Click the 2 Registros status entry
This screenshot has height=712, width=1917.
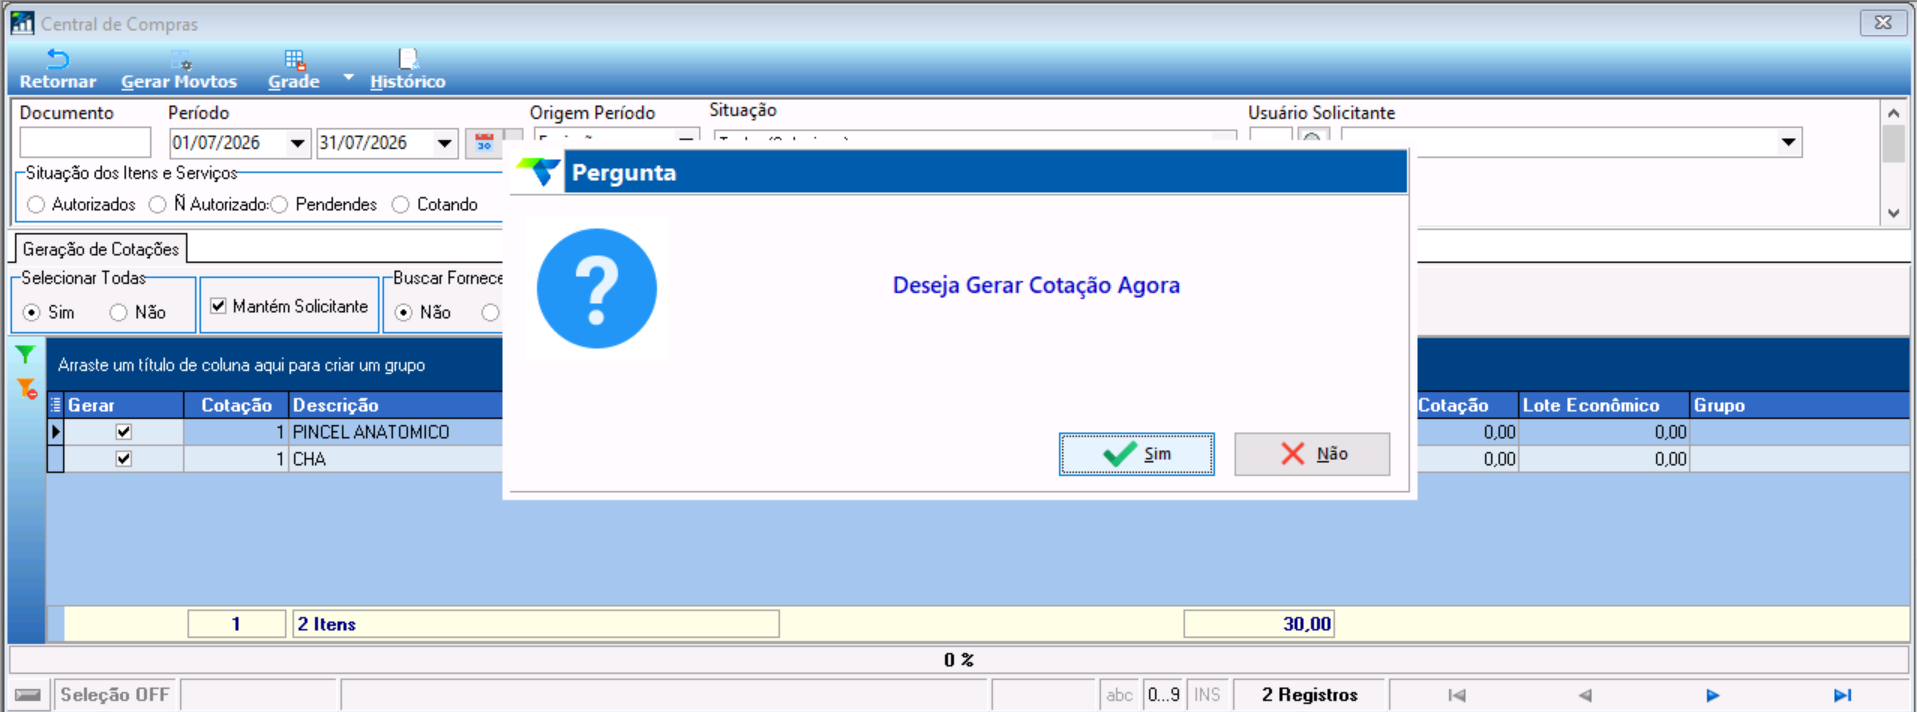1309,695
